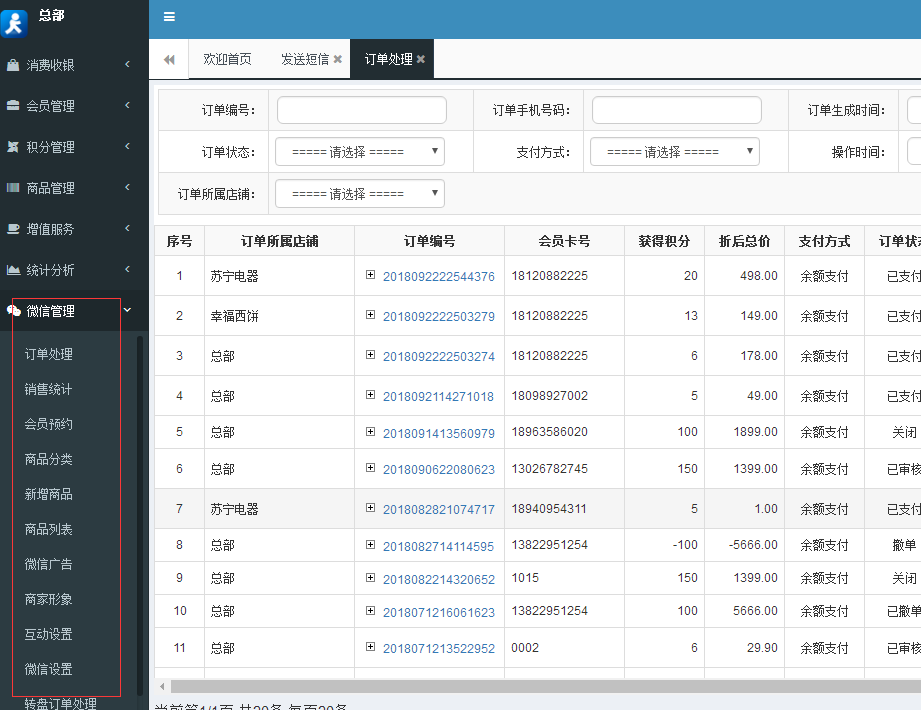Collapse the sidebar with the hamburger icon
The height and width of the screenshot is (710, 921).
pos(169,17)
